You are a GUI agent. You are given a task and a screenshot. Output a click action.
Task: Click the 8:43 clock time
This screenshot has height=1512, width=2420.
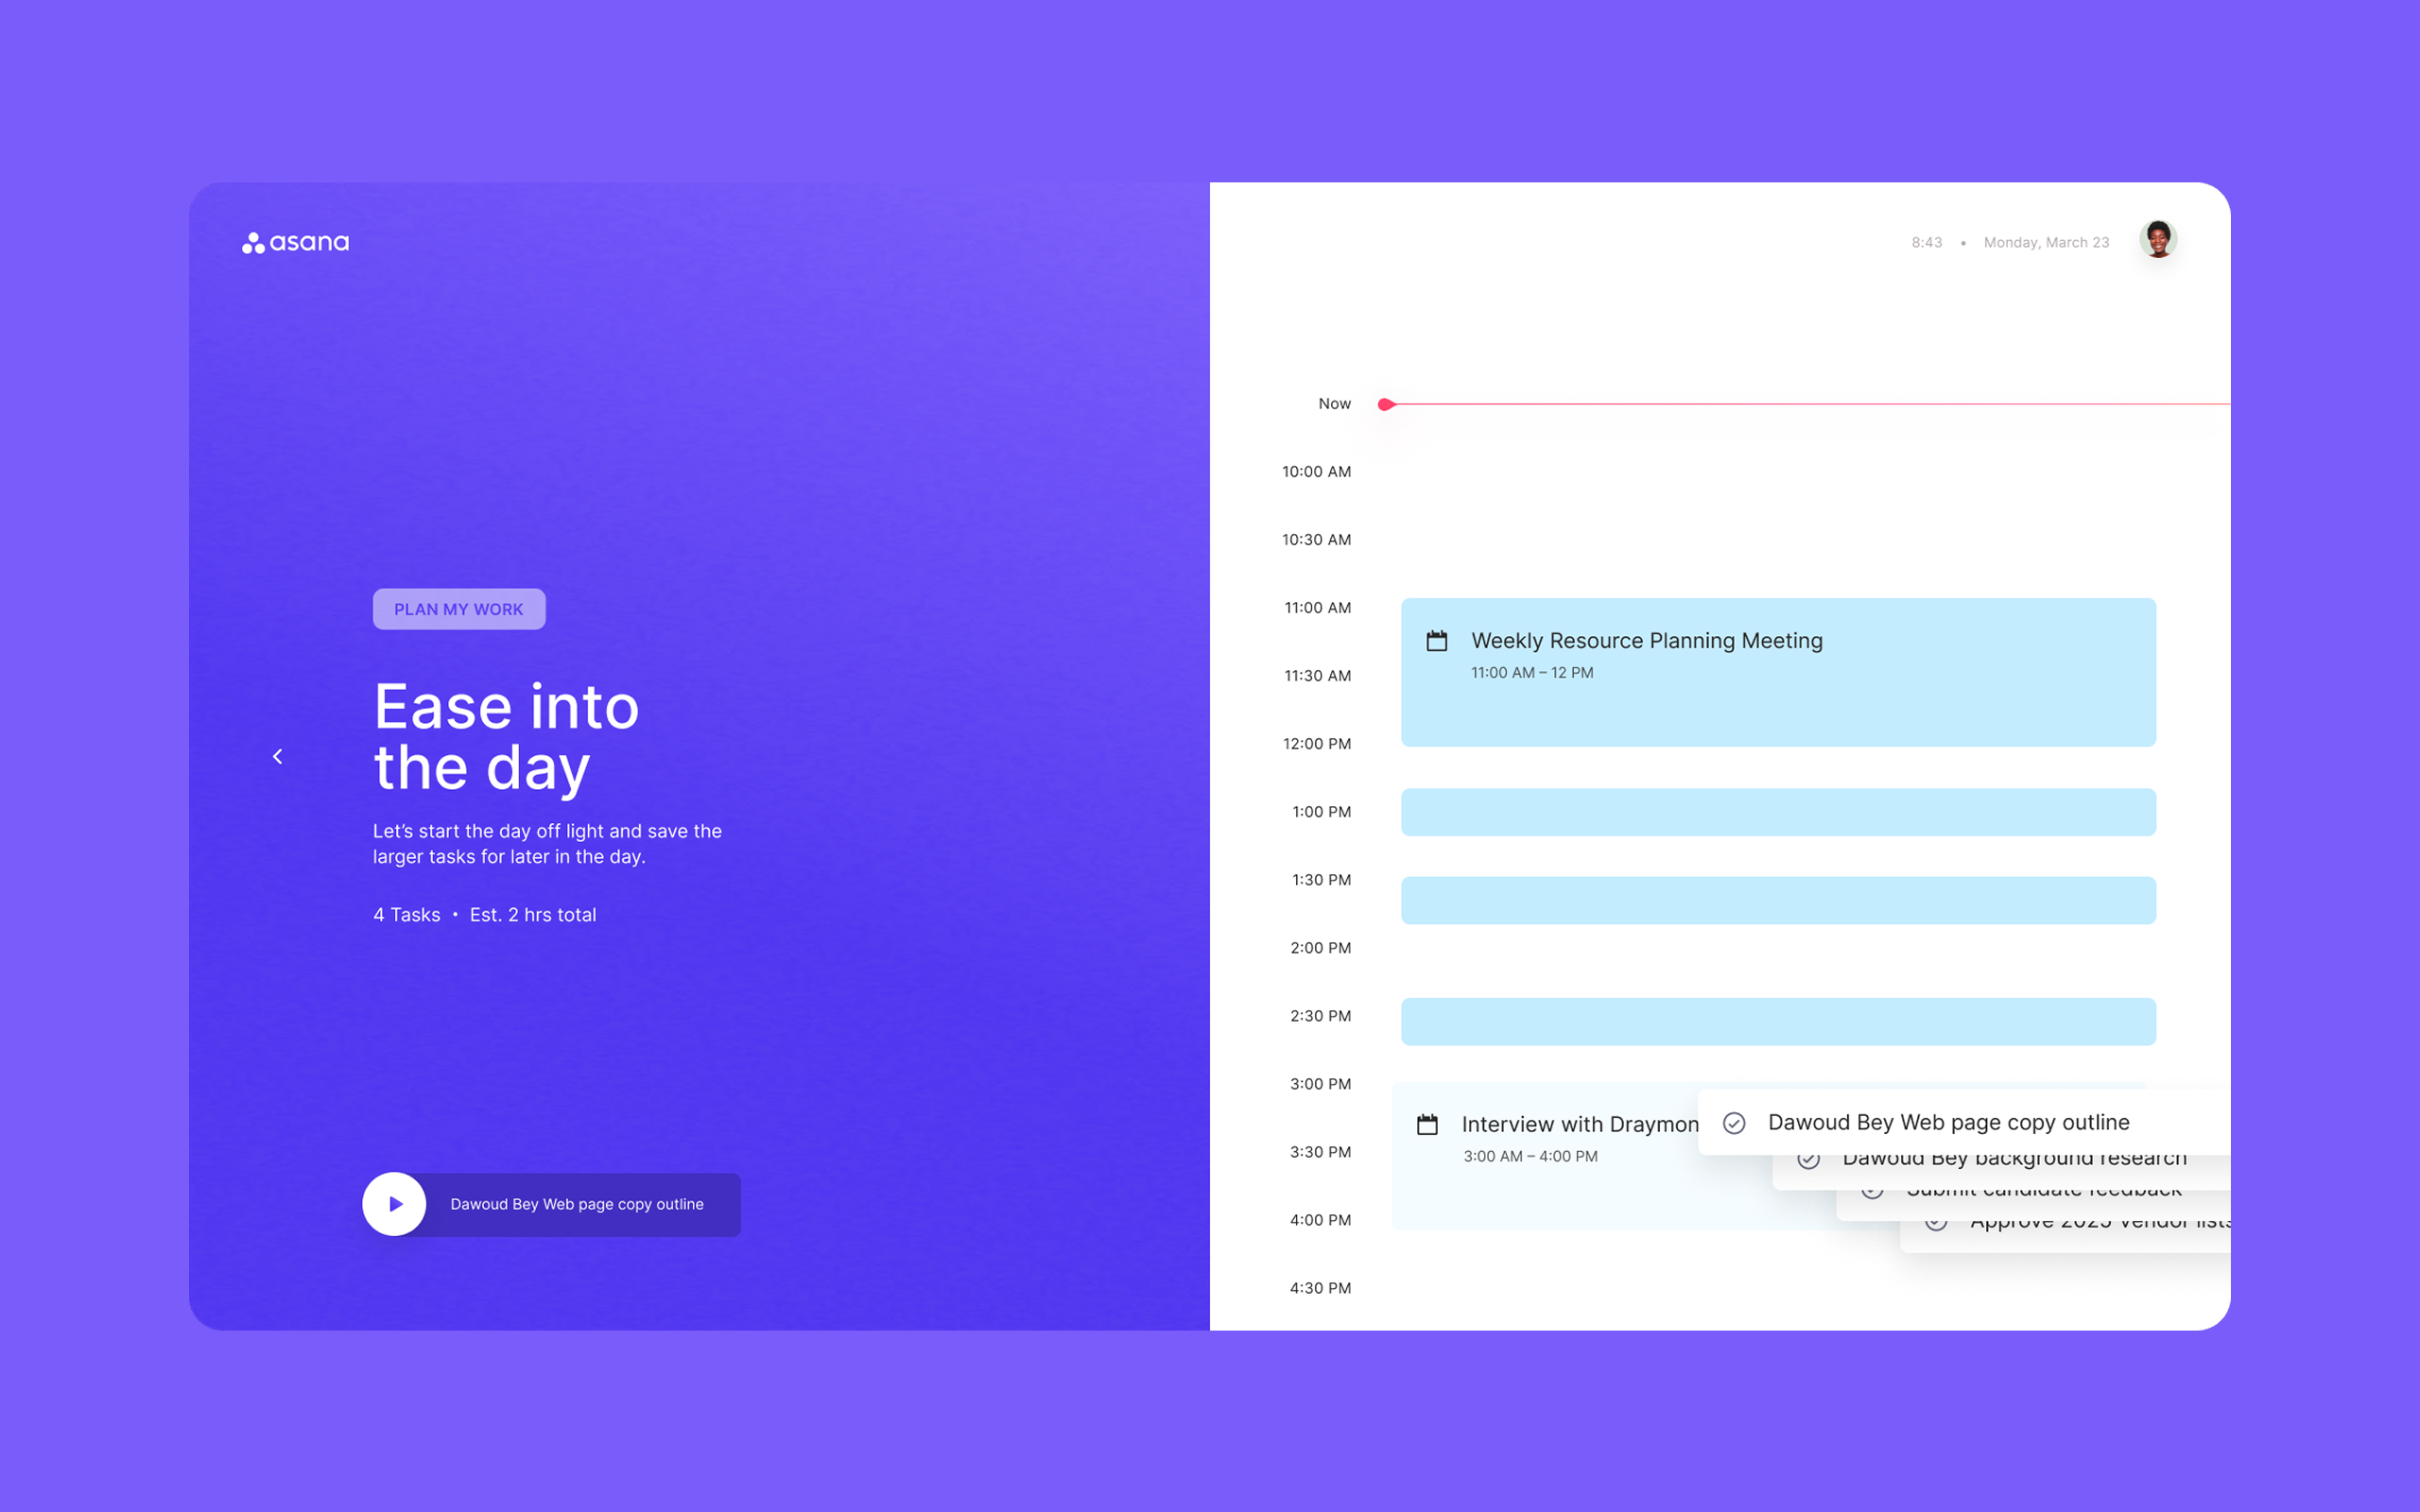[1926, 242]
